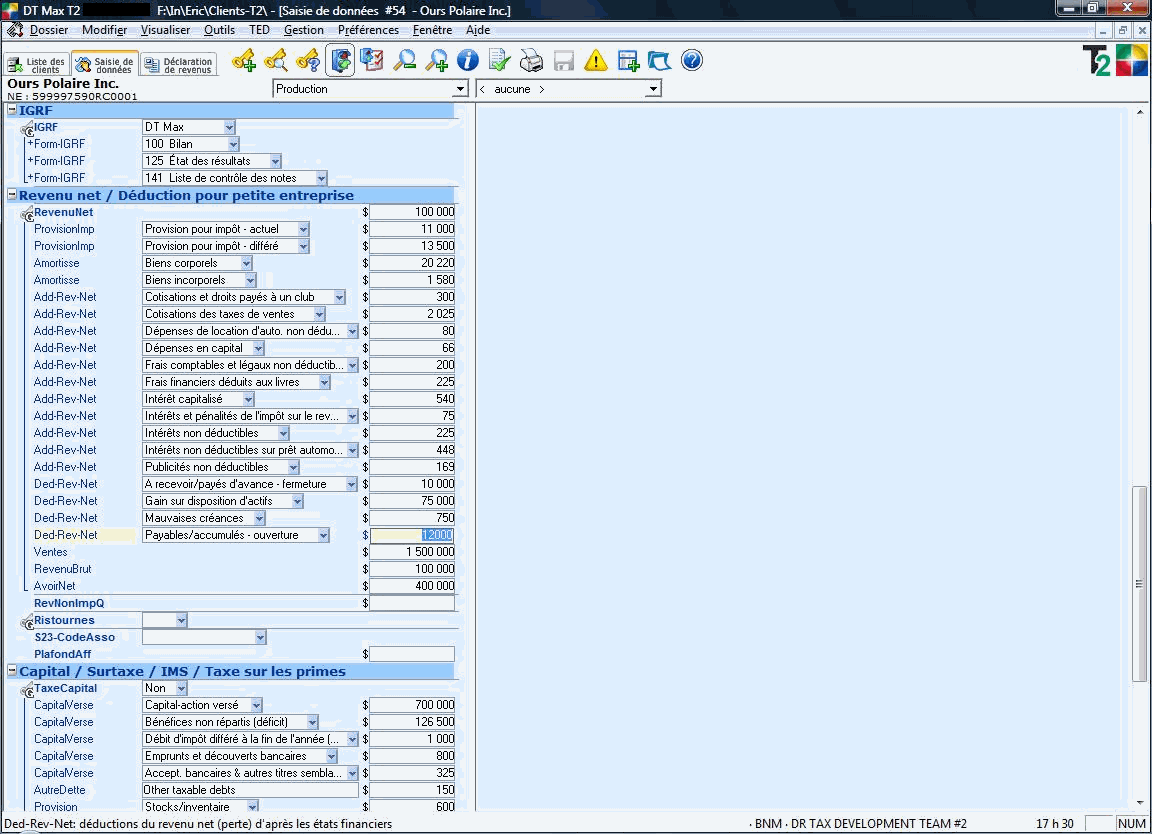Open the TaxeCapital Non dropdown
The width and height of the screenshot is (1152, 834).
click(x=181, y=688)
